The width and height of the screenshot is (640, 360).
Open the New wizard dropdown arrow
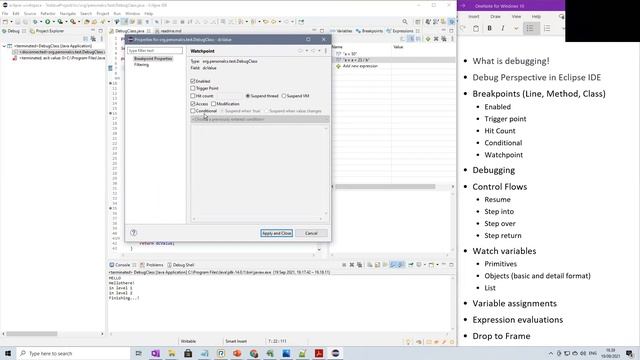click(x=11, y=22)
